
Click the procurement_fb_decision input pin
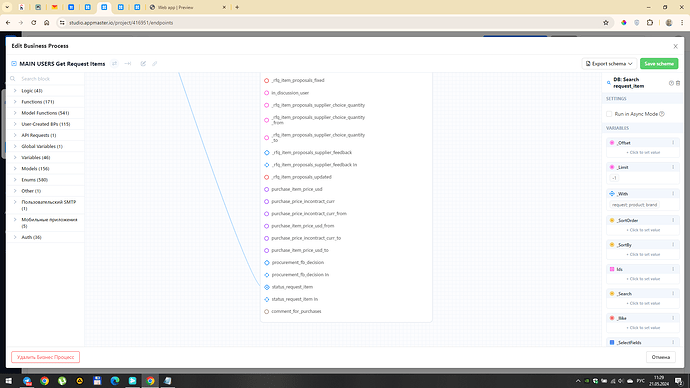267,263
